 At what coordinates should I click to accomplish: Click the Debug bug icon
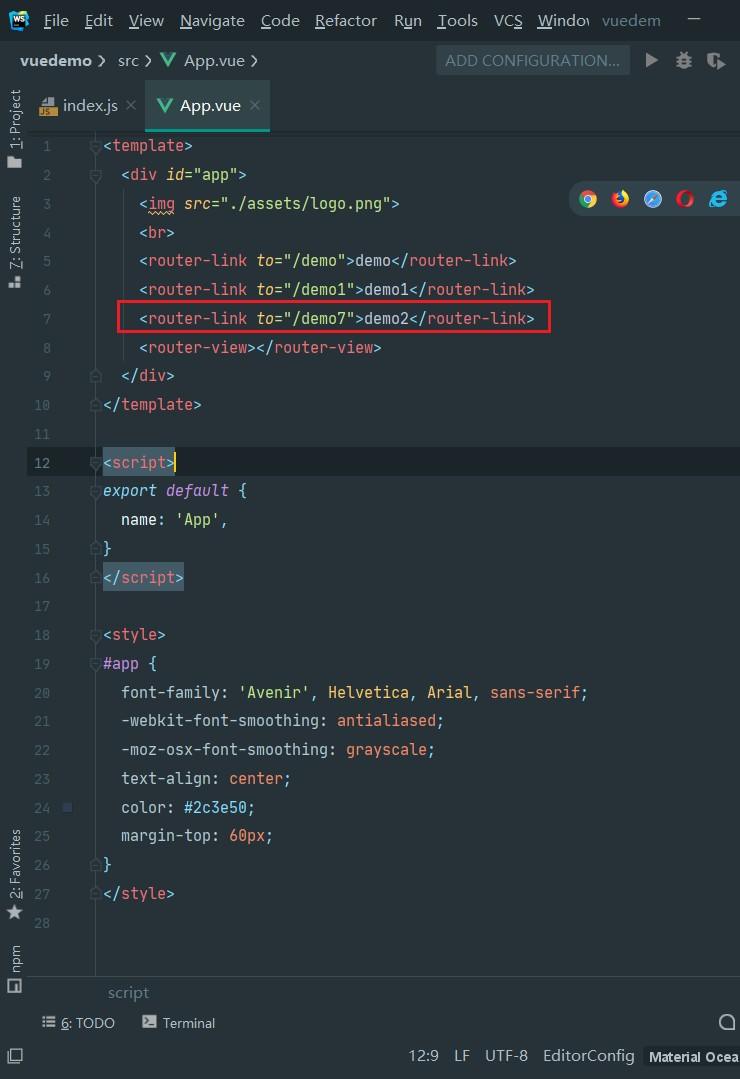click(x=684, y=61)
